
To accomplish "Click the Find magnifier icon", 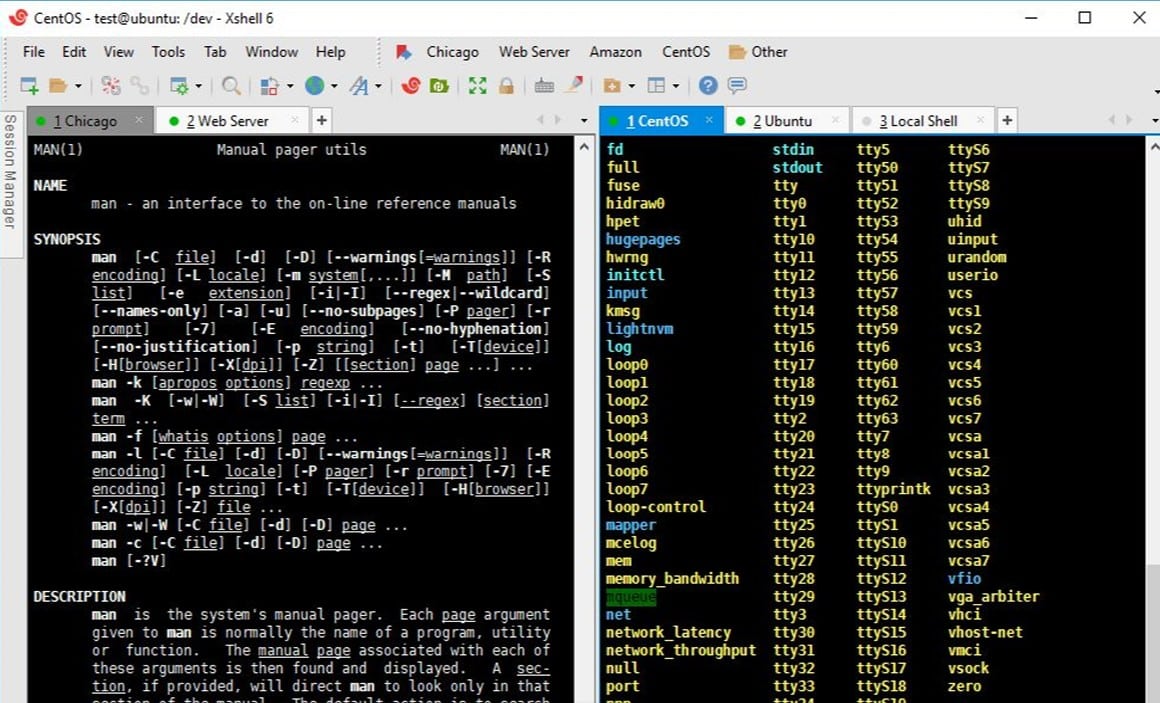I will 231,86.
